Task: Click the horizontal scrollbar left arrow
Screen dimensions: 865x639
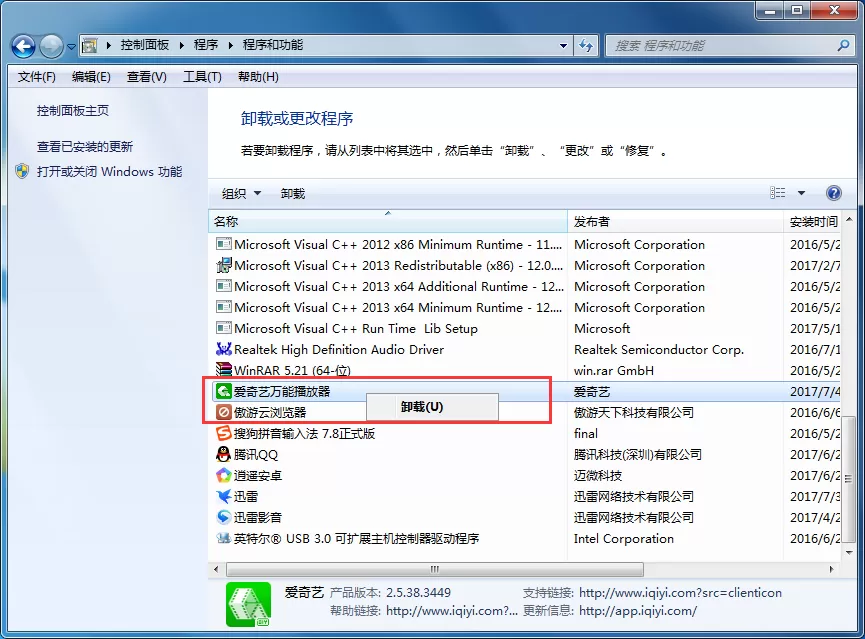Action: tap(216, 569)
